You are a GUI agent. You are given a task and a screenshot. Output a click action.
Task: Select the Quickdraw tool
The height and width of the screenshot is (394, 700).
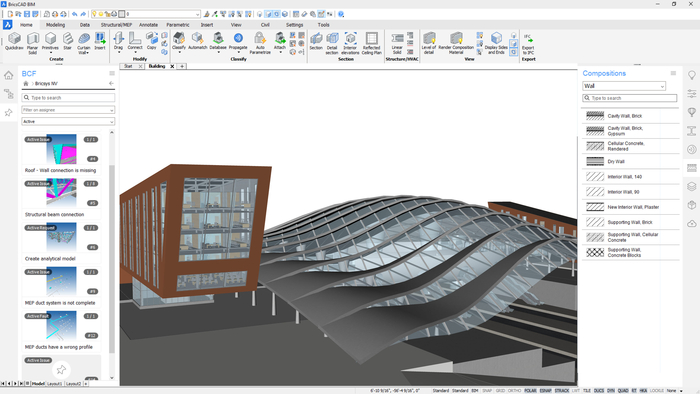14,41
